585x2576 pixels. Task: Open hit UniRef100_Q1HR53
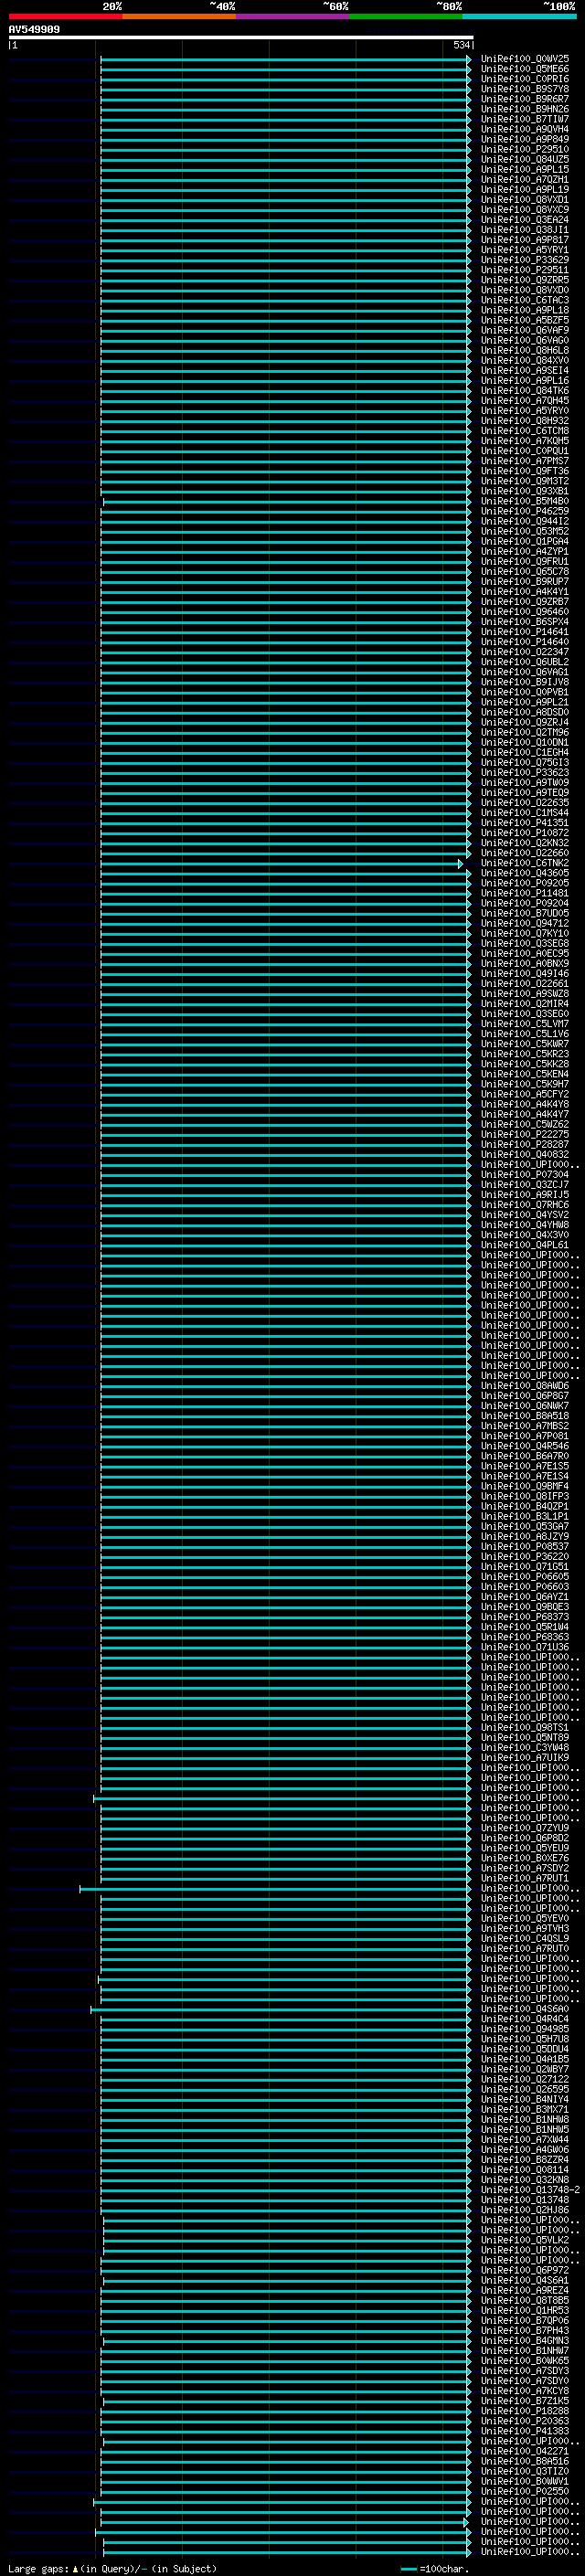pos(525,2310)
